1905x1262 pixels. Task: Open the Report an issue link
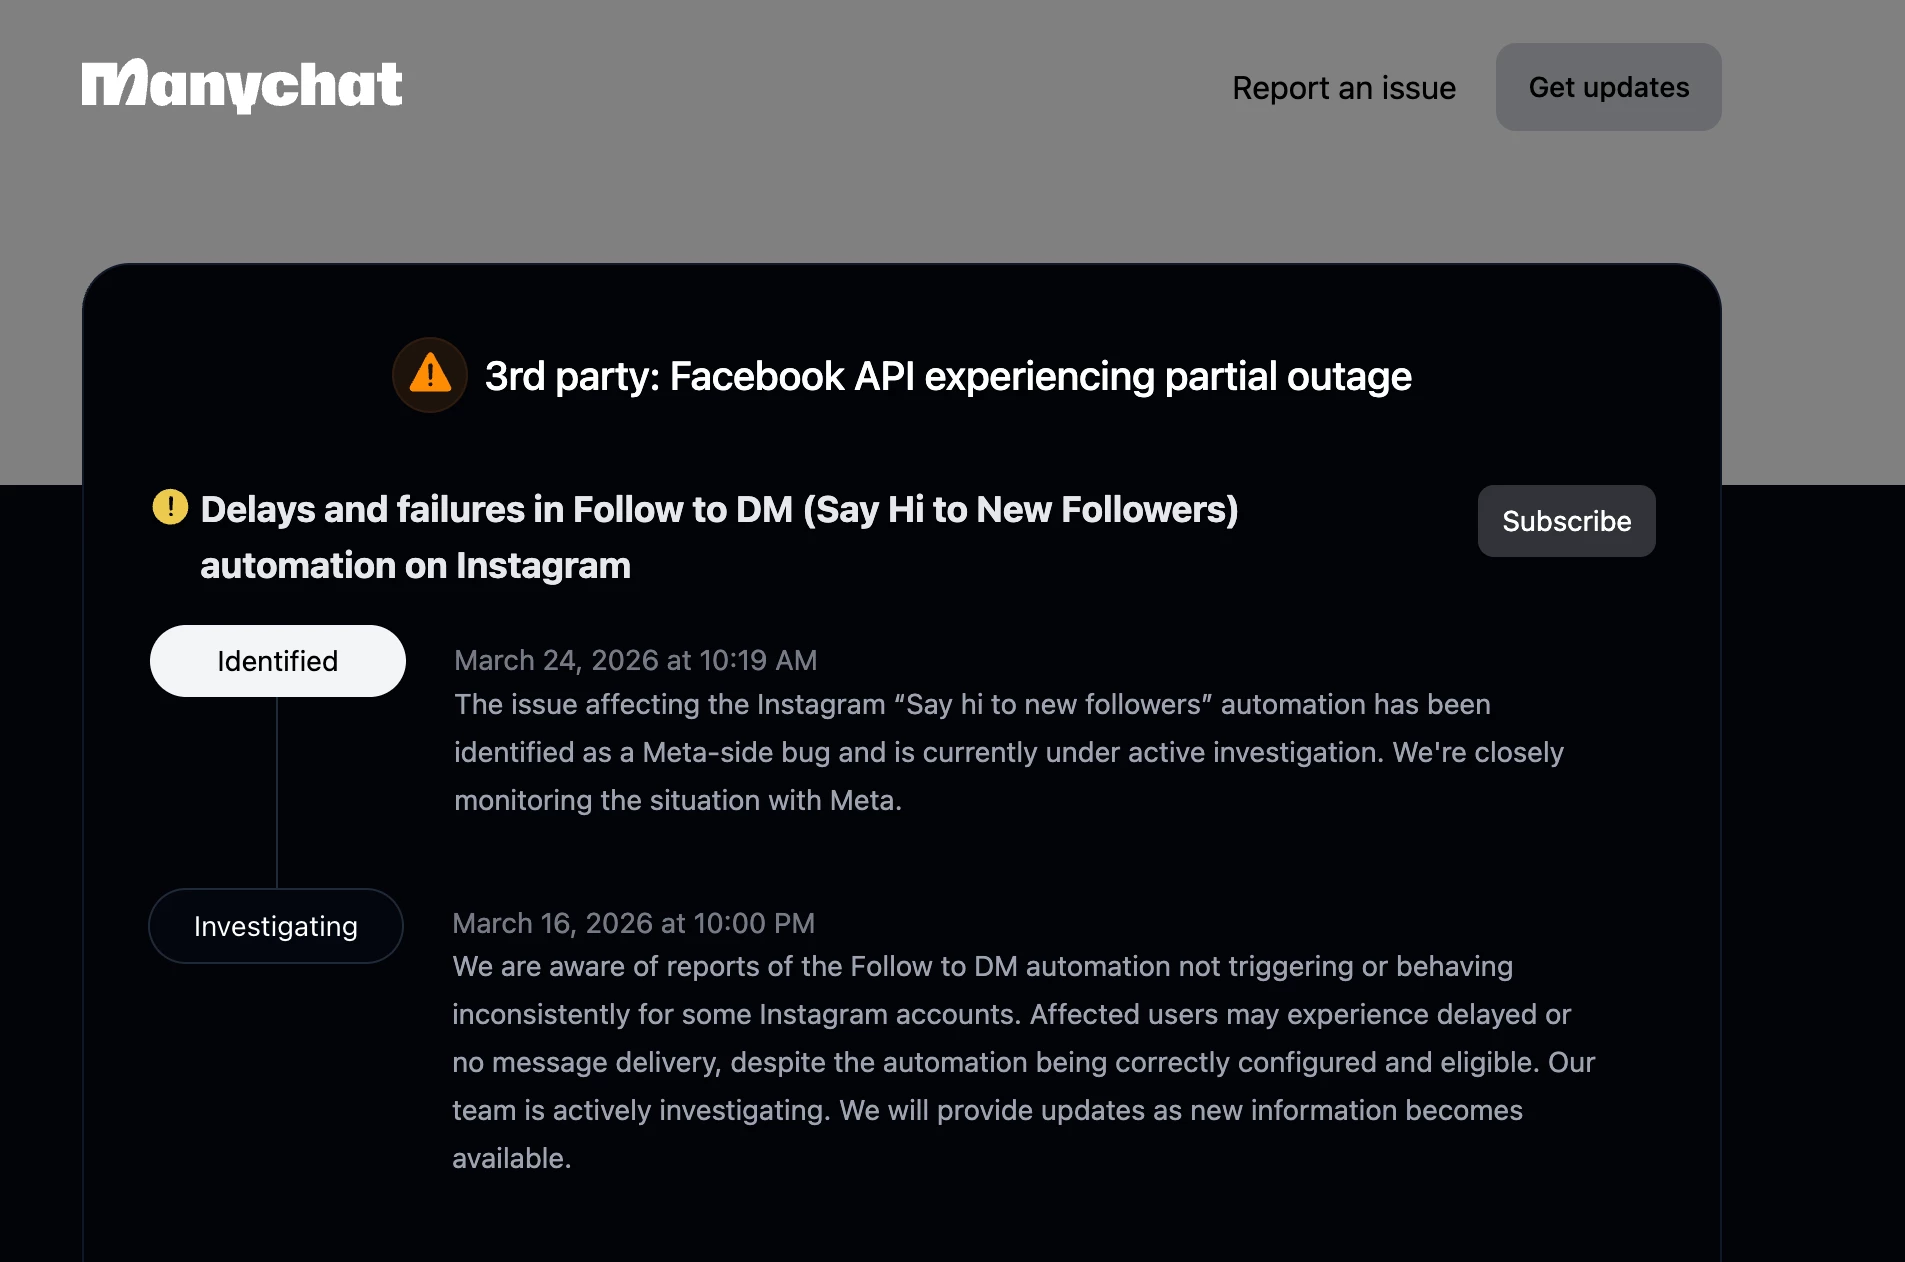click(1343, 88)
